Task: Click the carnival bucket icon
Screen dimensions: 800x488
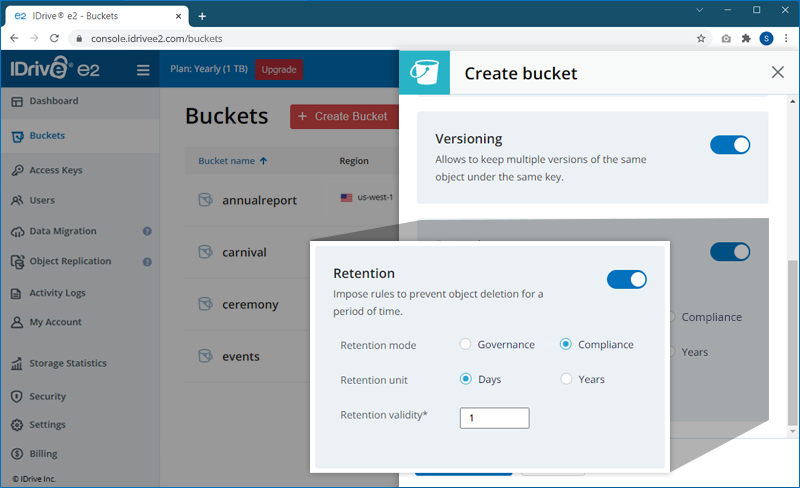Action: point(205,252)
